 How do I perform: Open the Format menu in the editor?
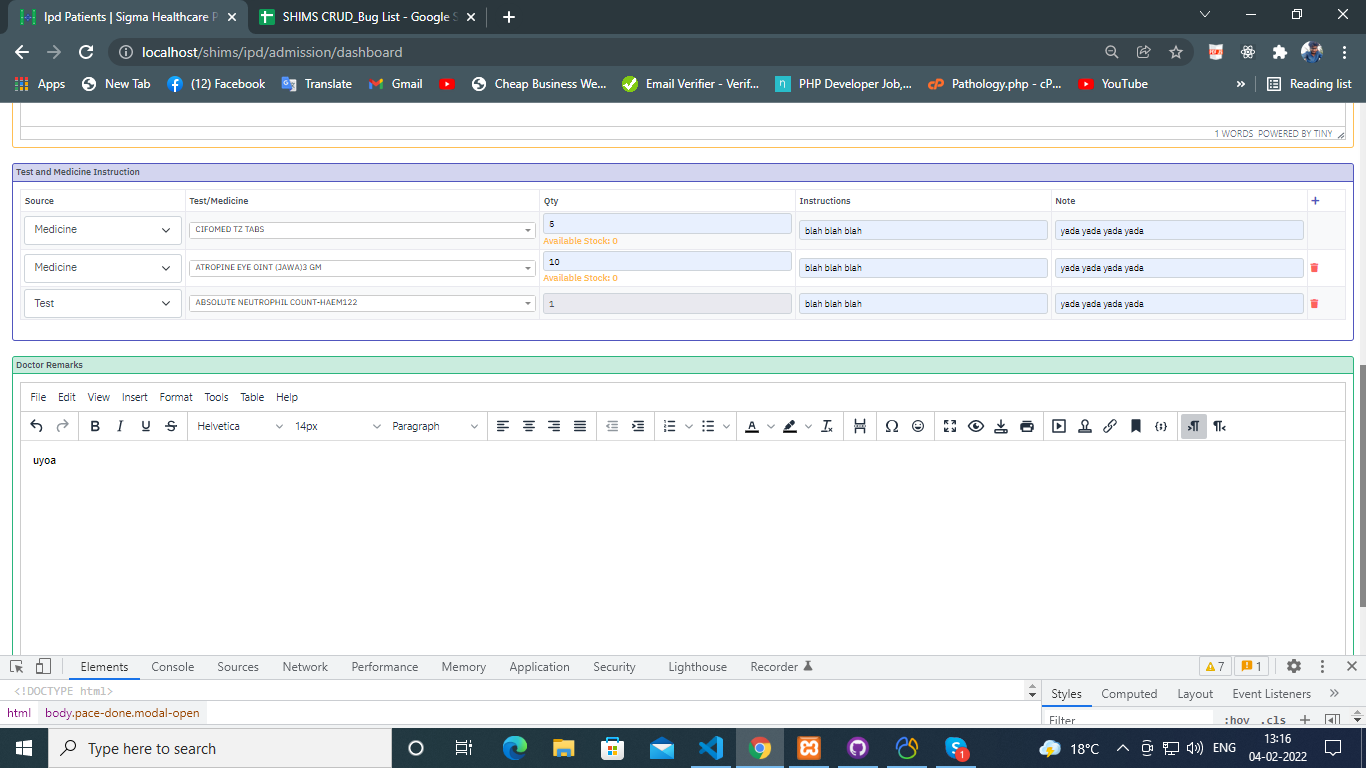click(176, 397)
